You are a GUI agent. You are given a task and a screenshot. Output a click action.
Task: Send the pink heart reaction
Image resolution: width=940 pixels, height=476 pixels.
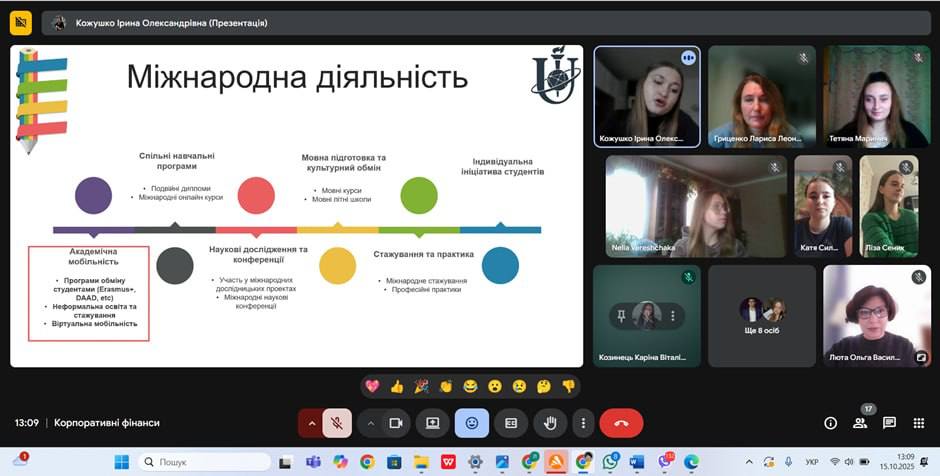pyautogui.click(x=372, y=386)
